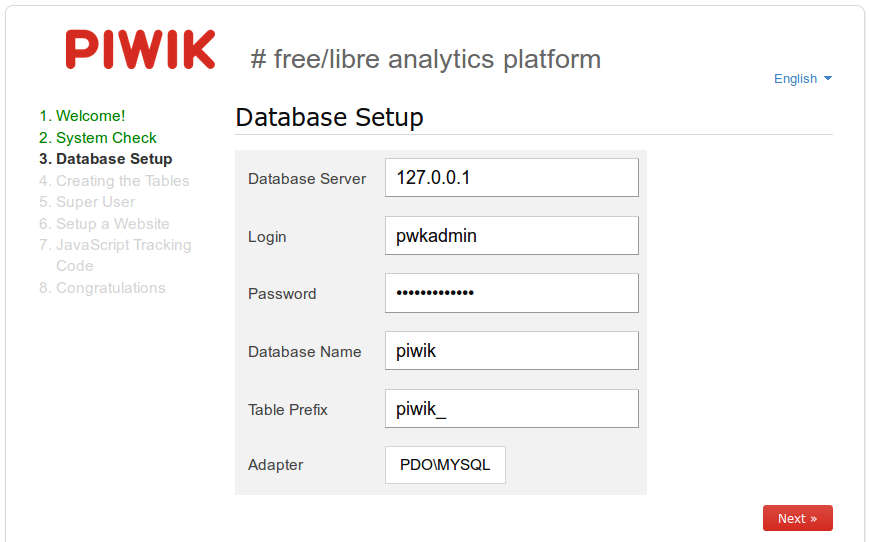Click step 5 Super User
The height and width of the screenshot is (542, 870).
pos(87,202)
